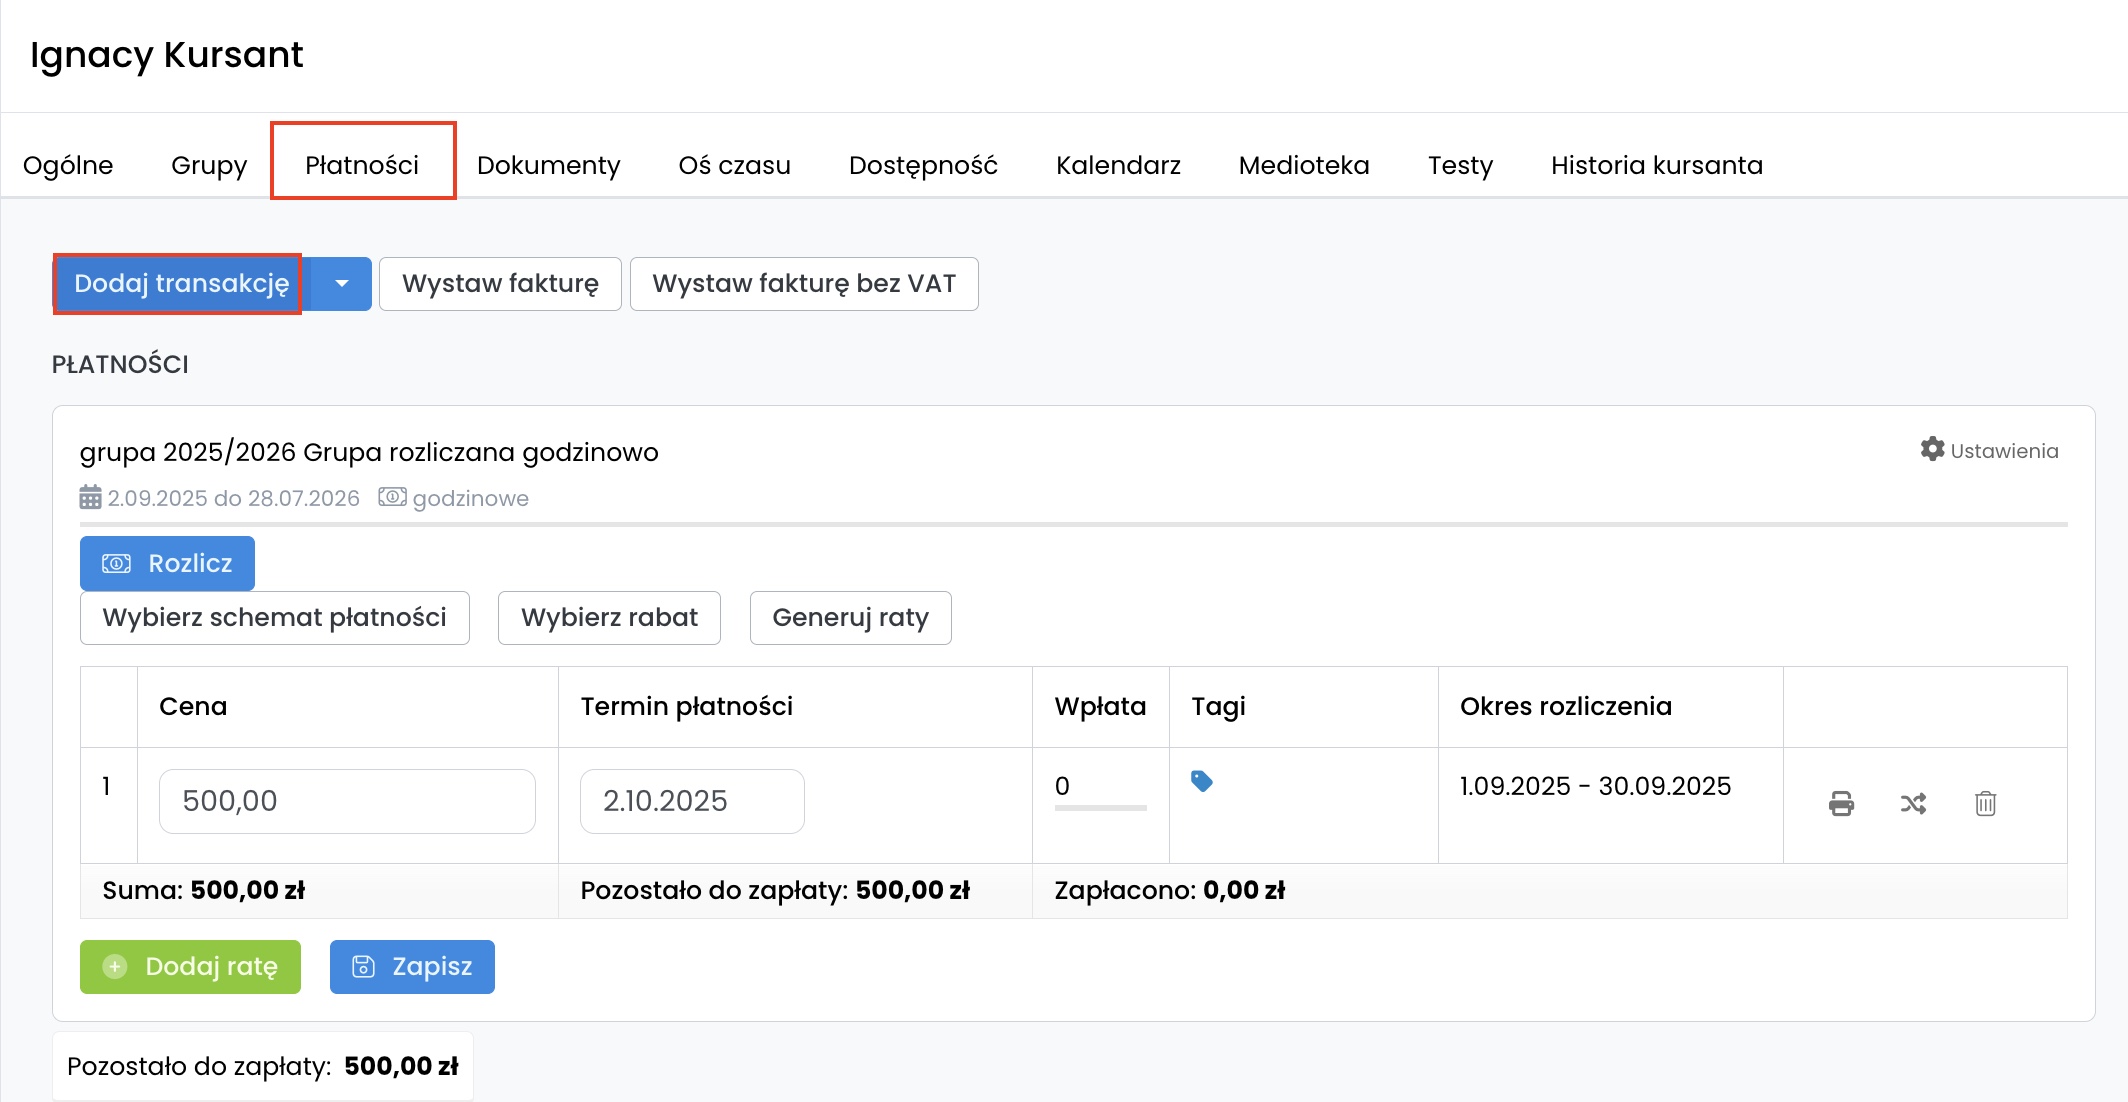Click the calendar icon beside date range

(90, 497)
